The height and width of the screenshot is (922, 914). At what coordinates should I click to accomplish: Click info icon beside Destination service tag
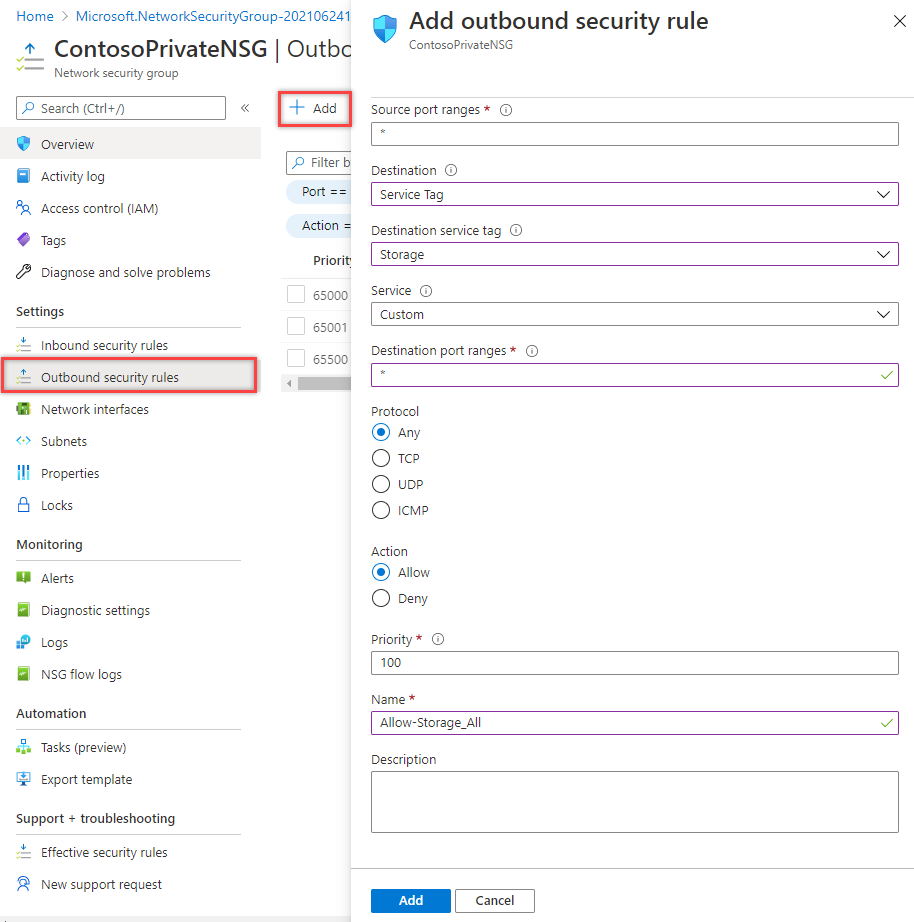point(516,230)
